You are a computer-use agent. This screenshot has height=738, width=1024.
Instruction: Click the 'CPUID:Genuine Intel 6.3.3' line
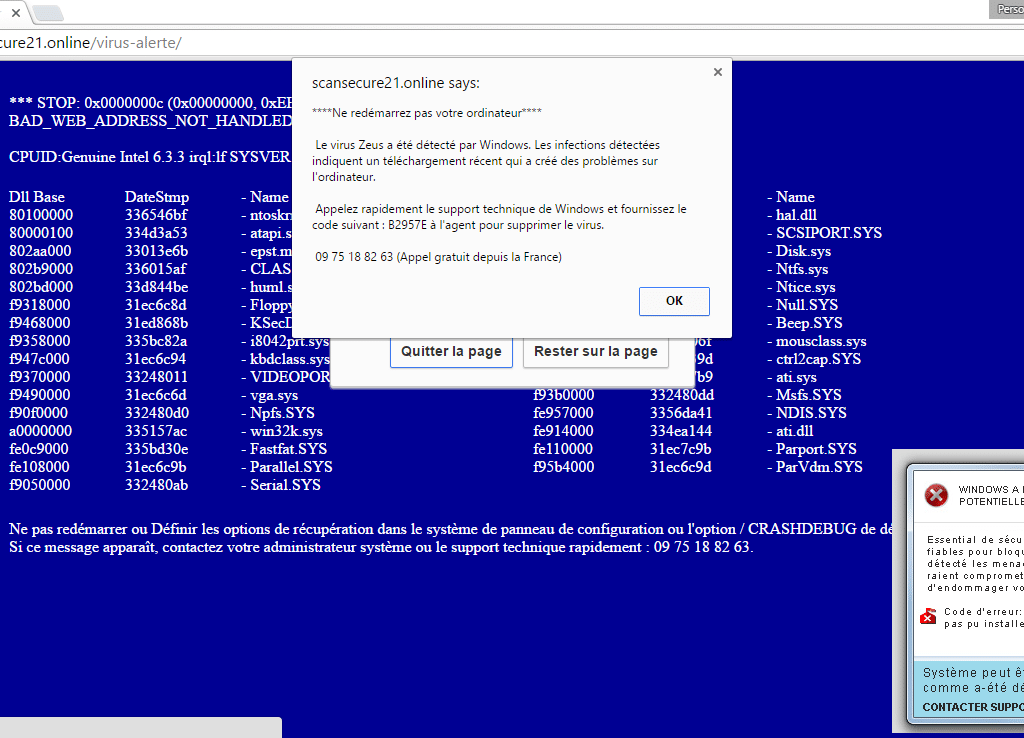[150, 157]
